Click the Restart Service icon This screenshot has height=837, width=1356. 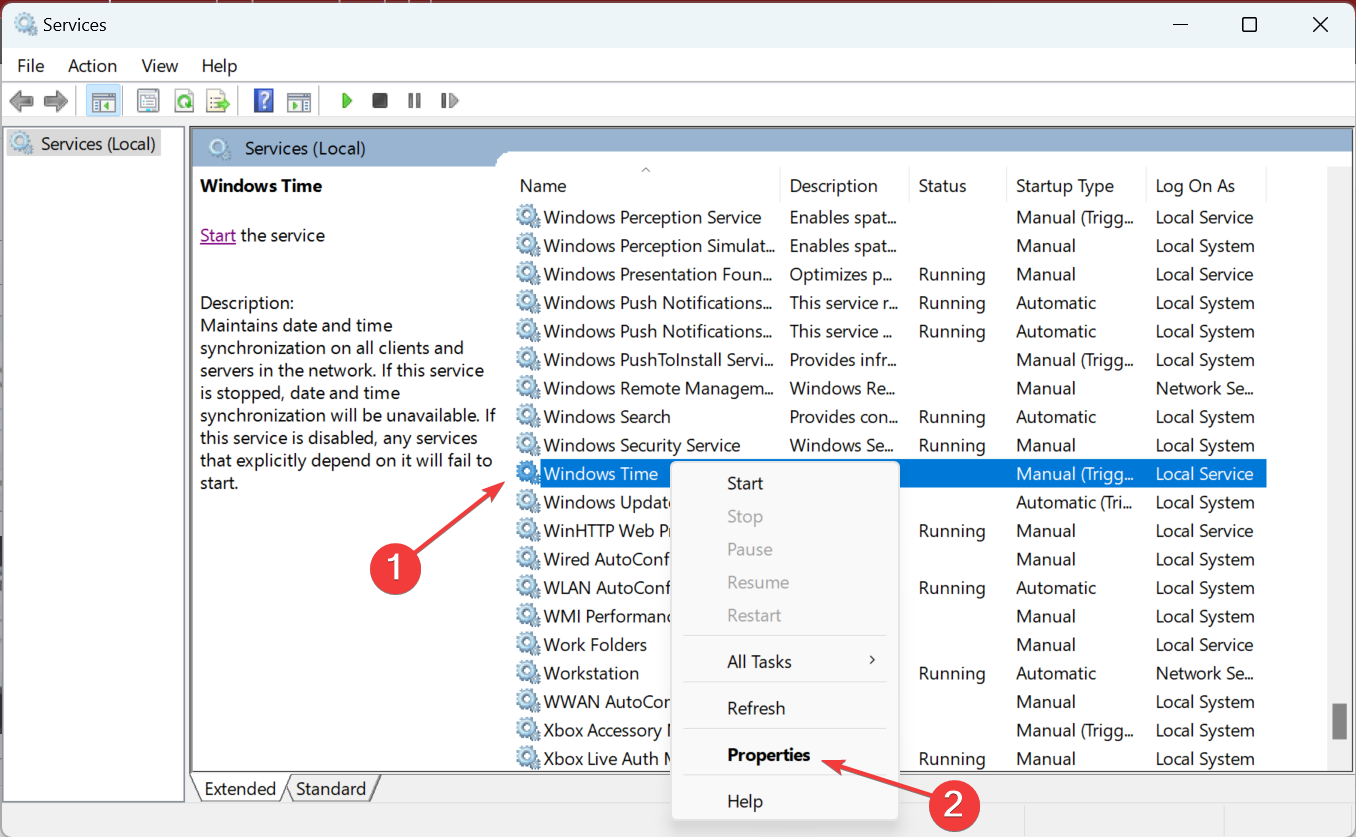pyautogui.click(x=450, y=101)
